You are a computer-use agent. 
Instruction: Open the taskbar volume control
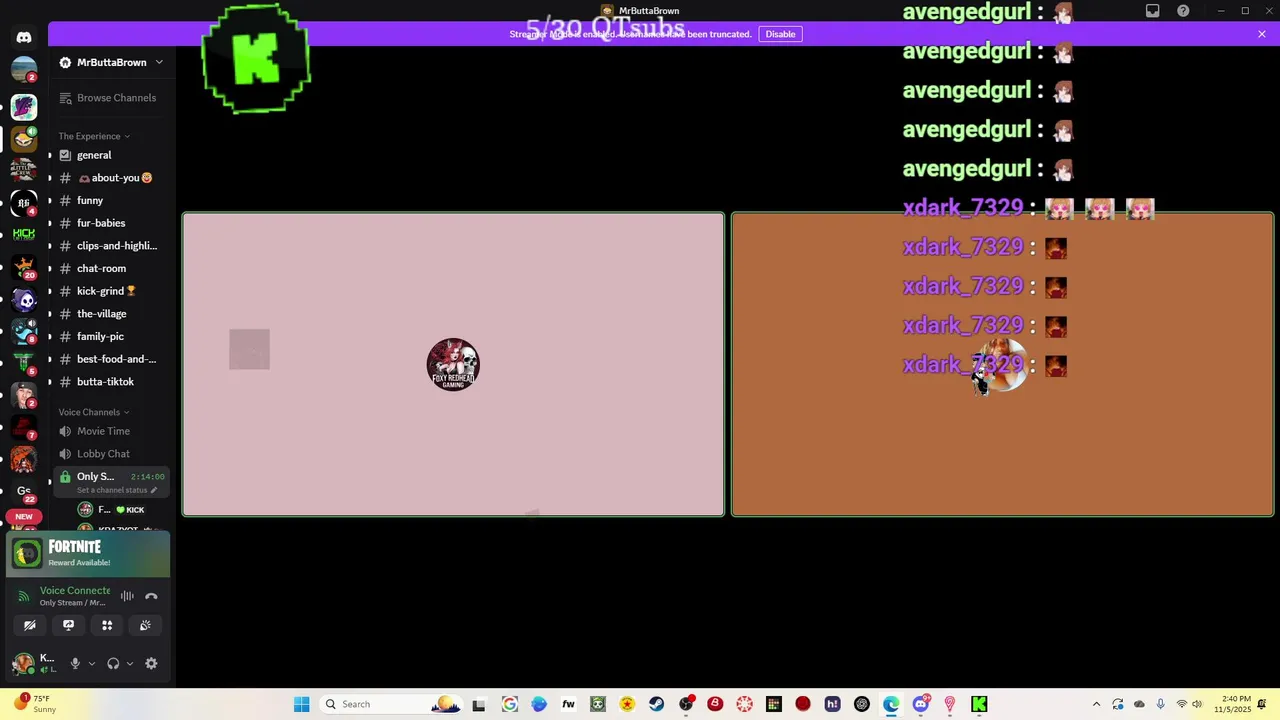pyautogui.click(x=1197, y=704)
